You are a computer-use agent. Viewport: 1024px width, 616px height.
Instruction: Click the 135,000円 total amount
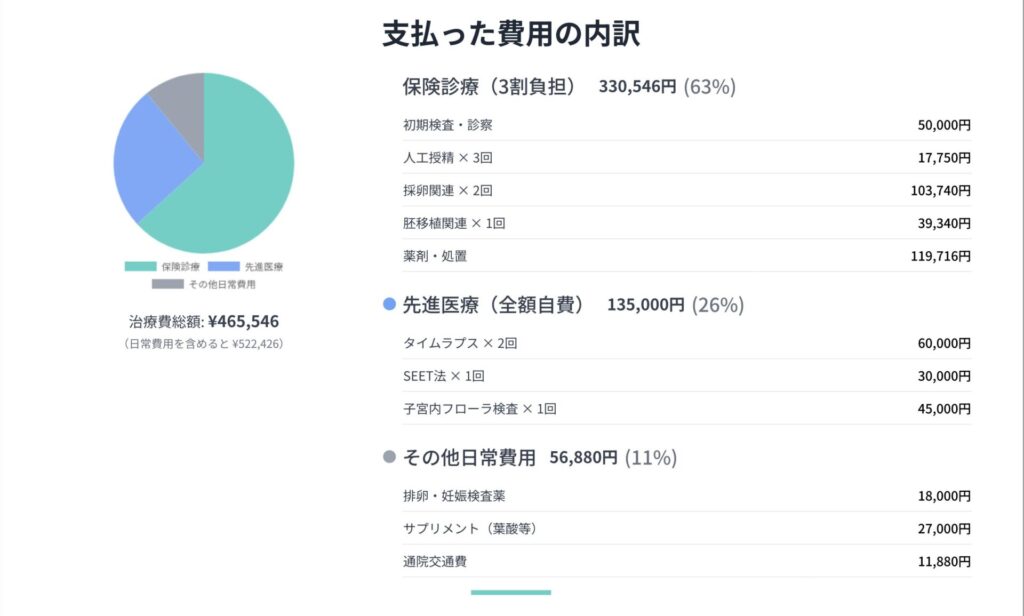646,305
